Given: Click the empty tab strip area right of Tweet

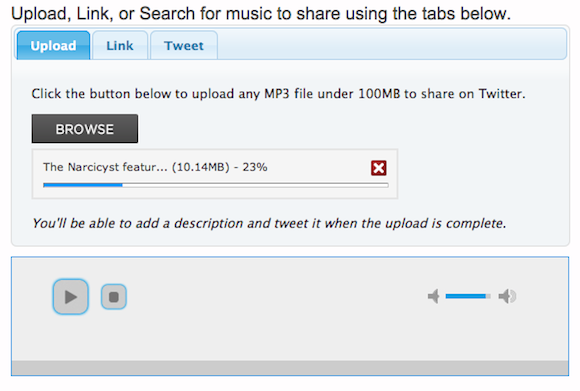Looking at the screenshot, I should pyautogui.click(x=391, y=44).
